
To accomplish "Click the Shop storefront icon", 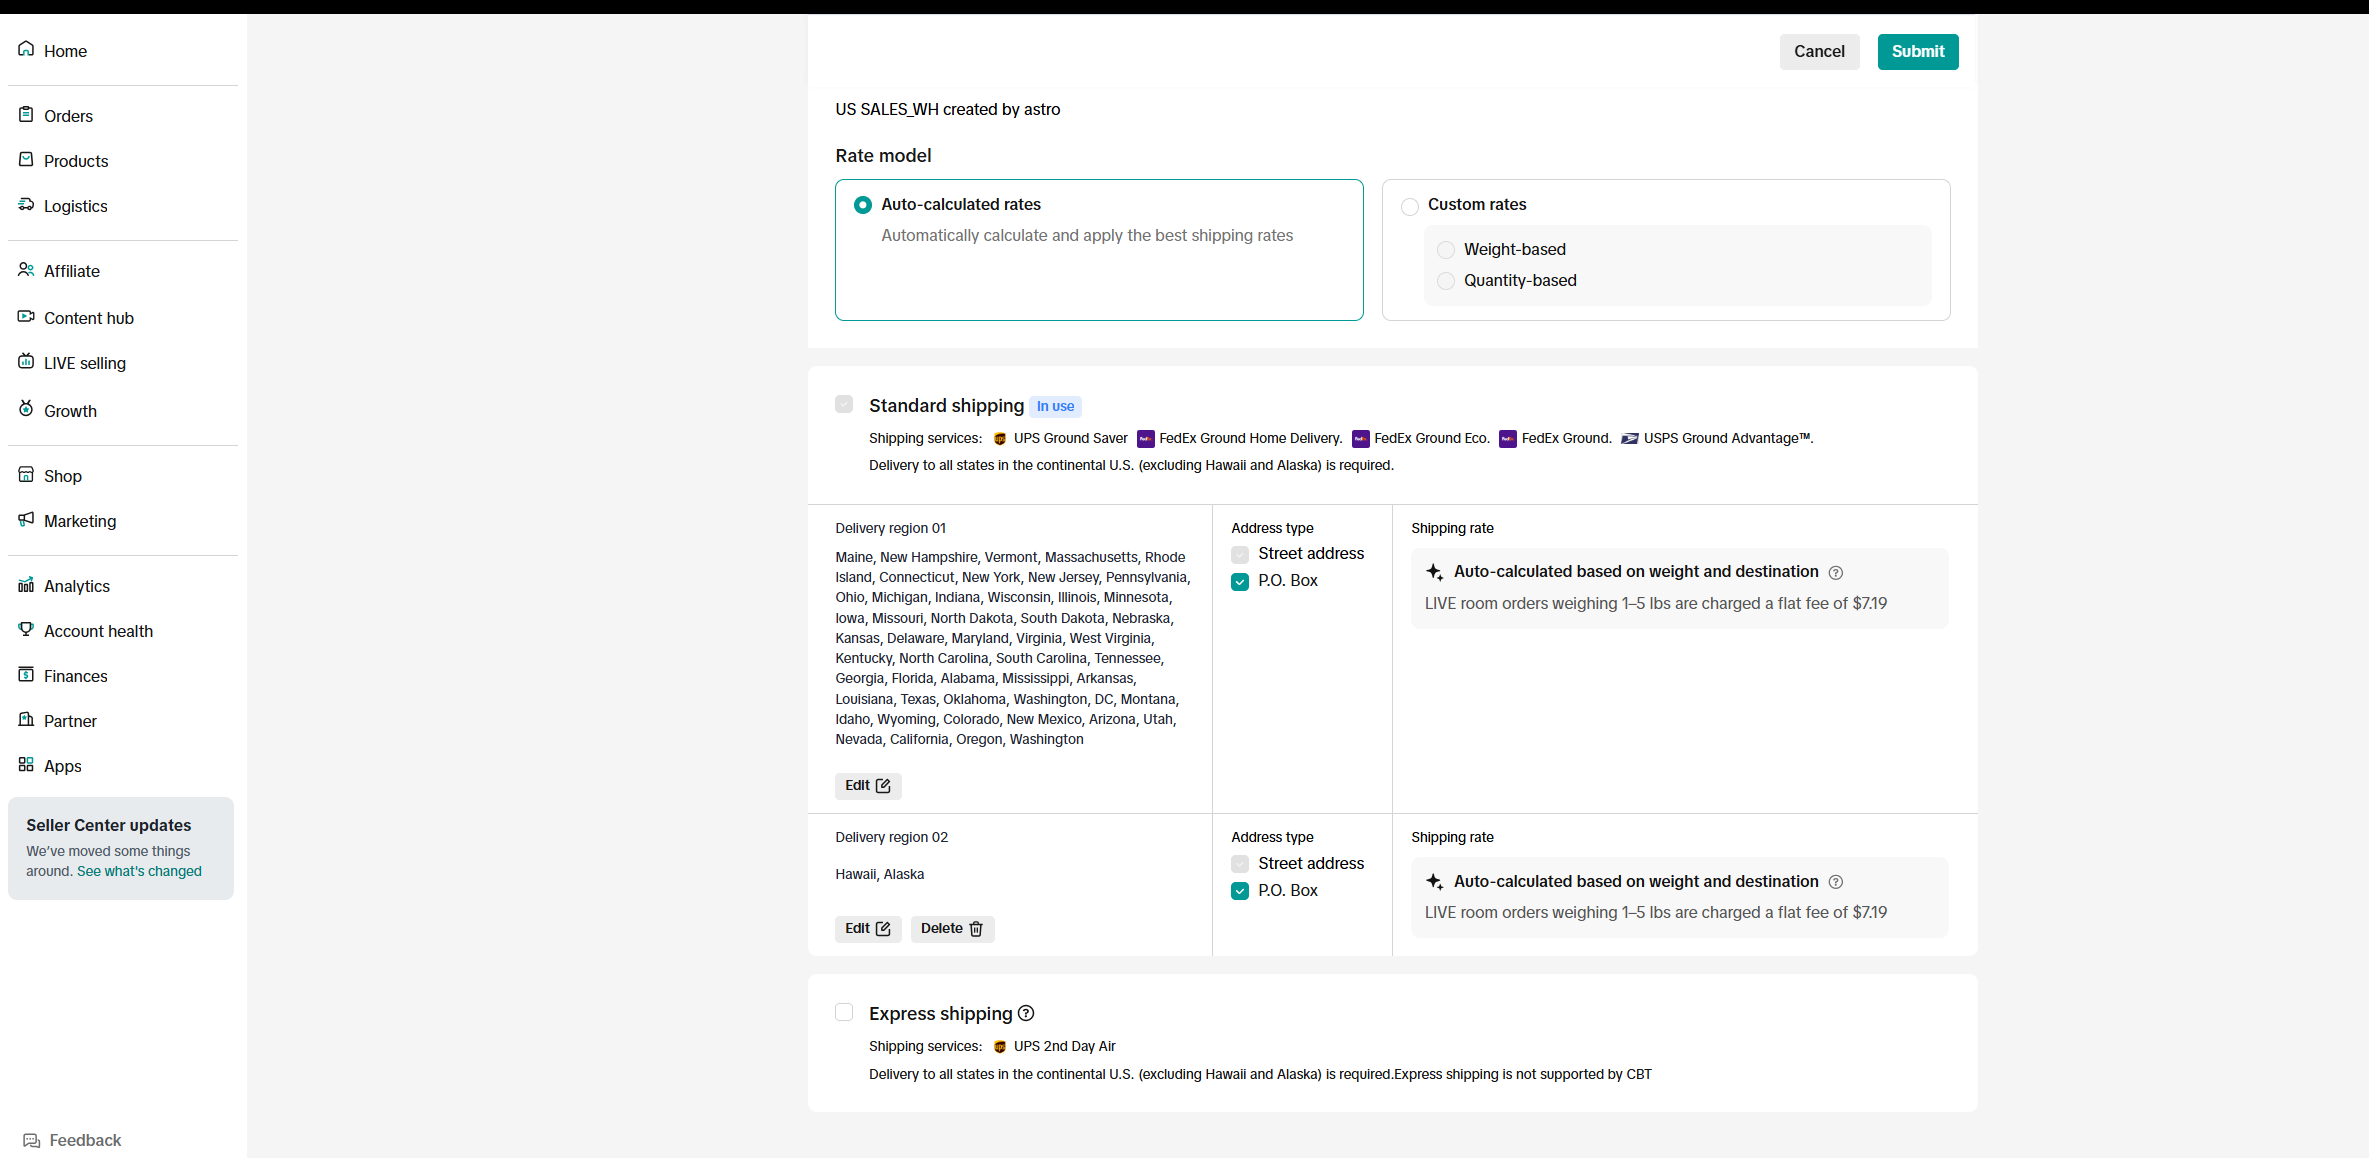I will (26, 474).
